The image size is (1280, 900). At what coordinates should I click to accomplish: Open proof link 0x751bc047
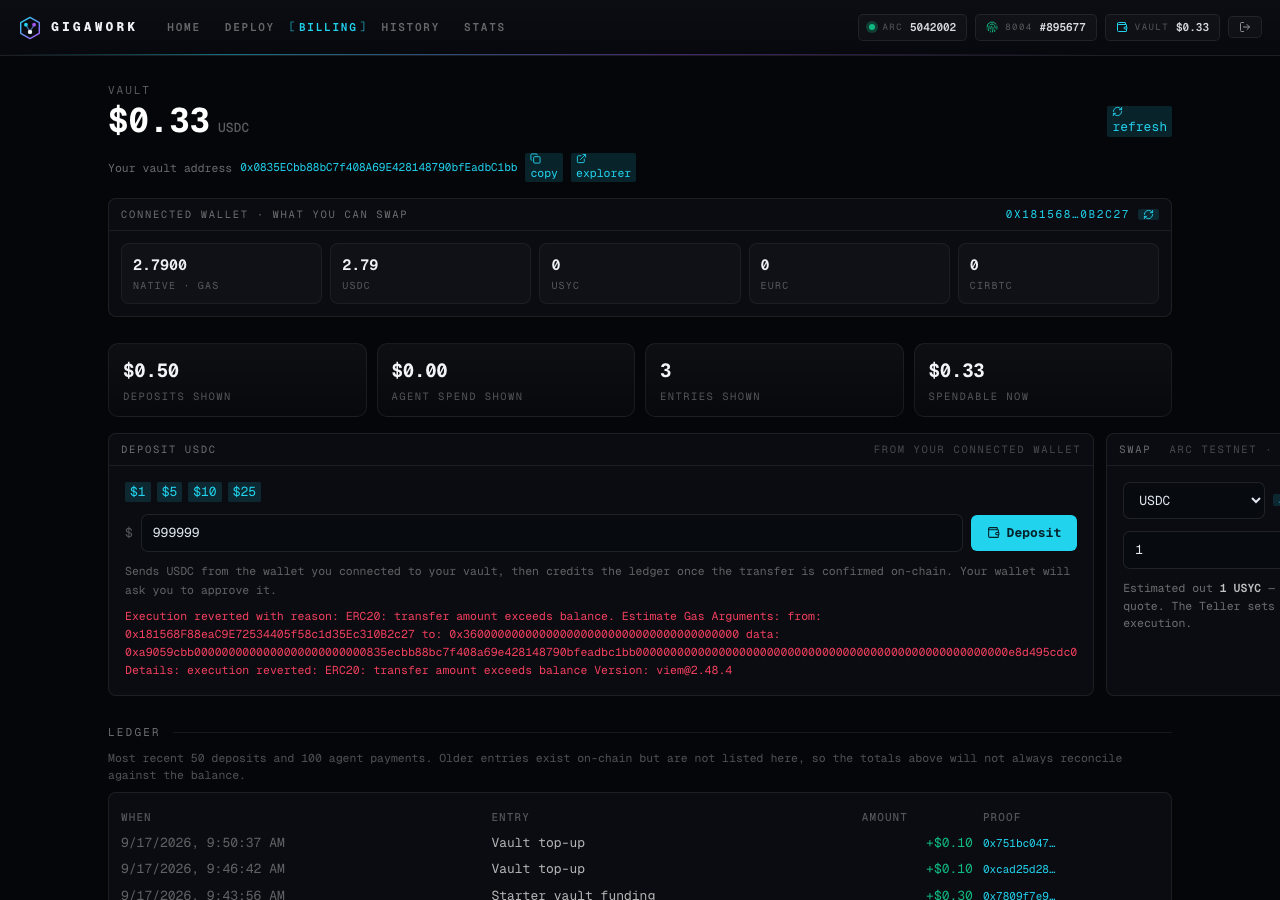click(x=1019, y=843)
